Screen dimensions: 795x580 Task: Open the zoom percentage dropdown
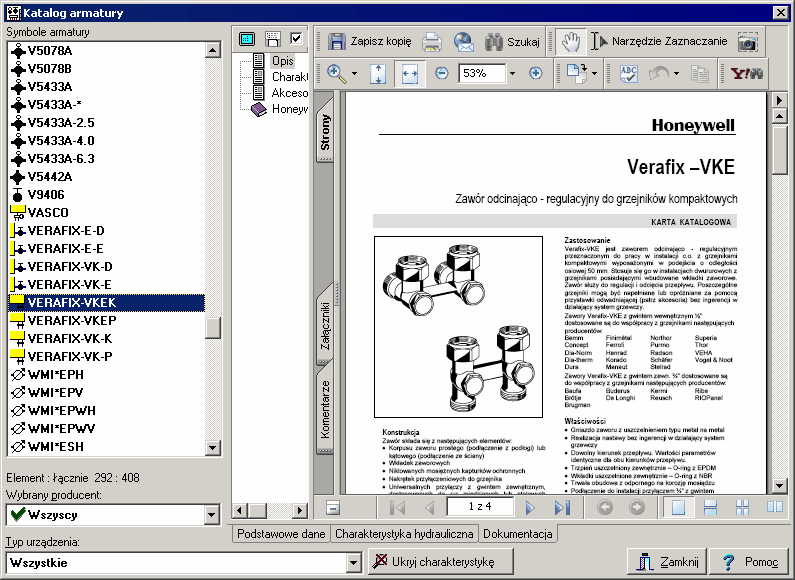[x=512, y=74]
